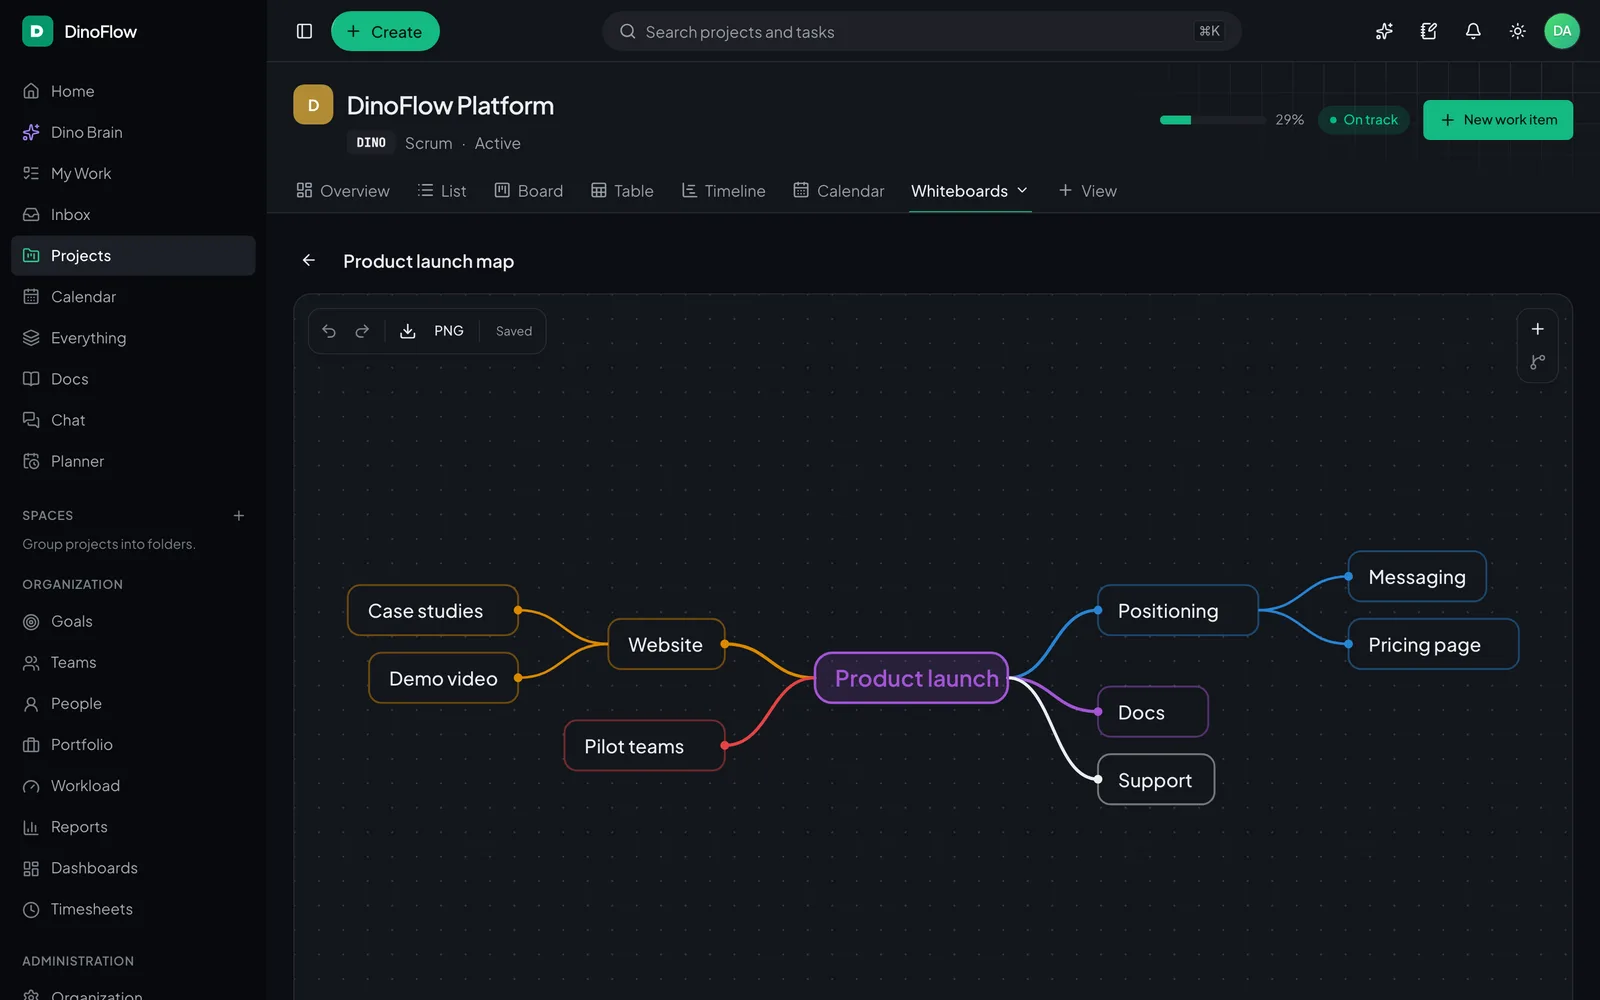Open the AI sparkle assistant icon
Image resolution: width=1600 pixels, height=1000 pixels.
pyautogui.click(x=1384, y=31)
